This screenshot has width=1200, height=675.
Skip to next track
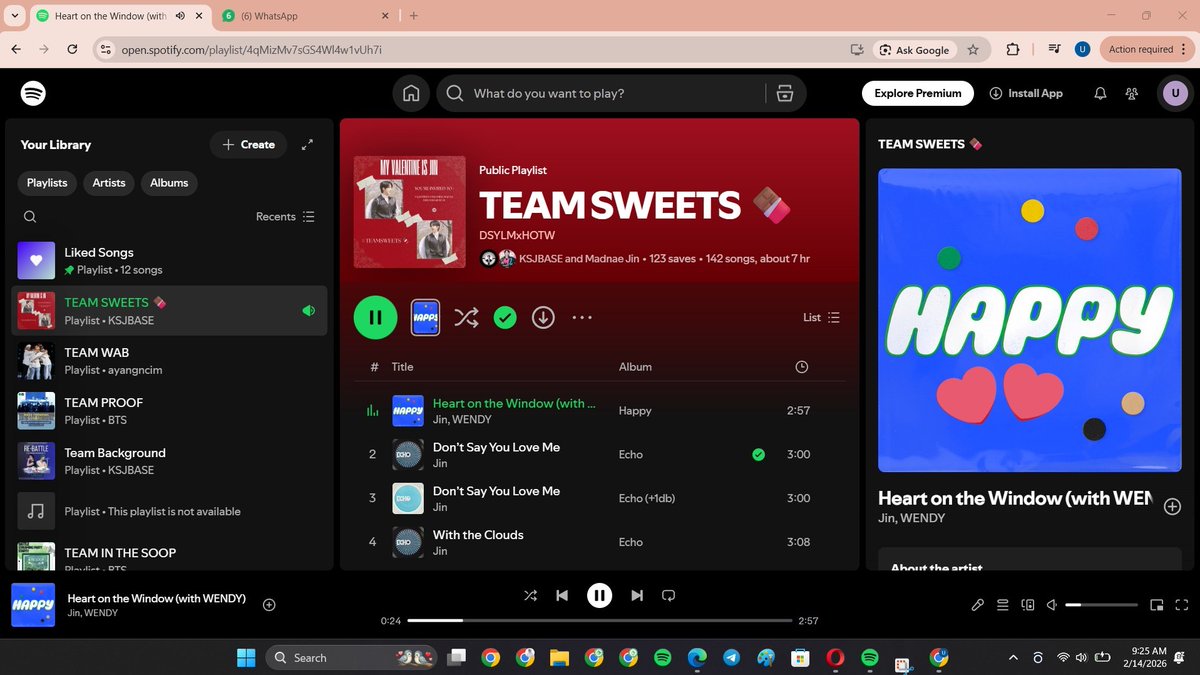point(637,595)
